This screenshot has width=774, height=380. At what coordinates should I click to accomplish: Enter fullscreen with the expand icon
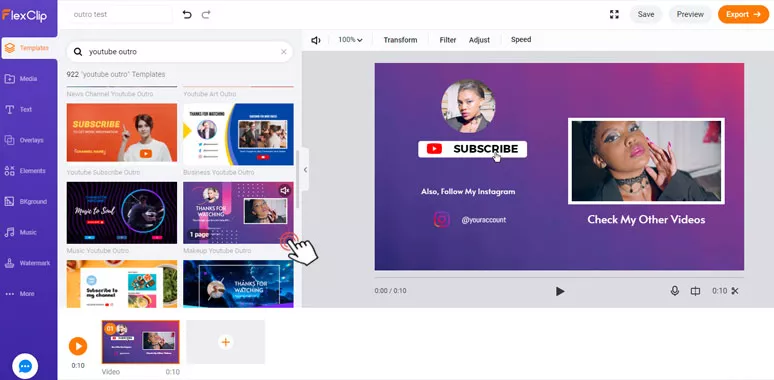[x=614, y=14]
